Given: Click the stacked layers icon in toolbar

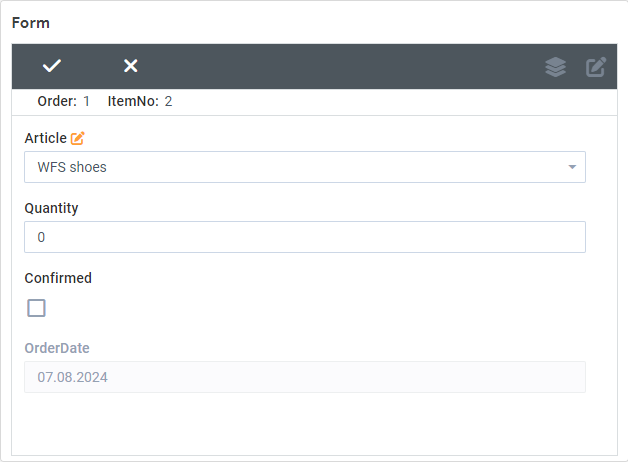Looking at the screenshot, I should coord(556,67).
